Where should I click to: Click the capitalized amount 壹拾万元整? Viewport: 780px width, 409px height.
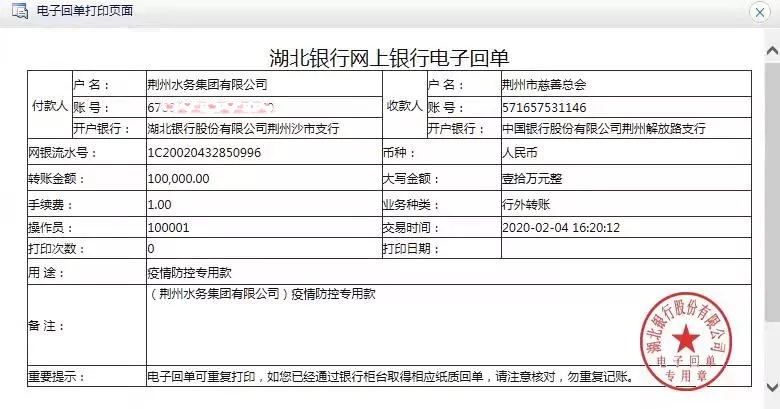531,178
